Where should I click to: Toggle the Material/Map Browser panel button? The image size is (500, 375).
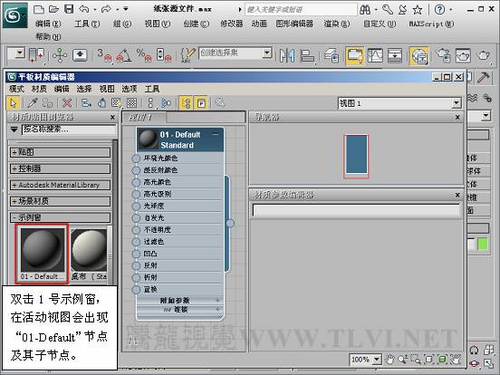click(x=186, y=103)
